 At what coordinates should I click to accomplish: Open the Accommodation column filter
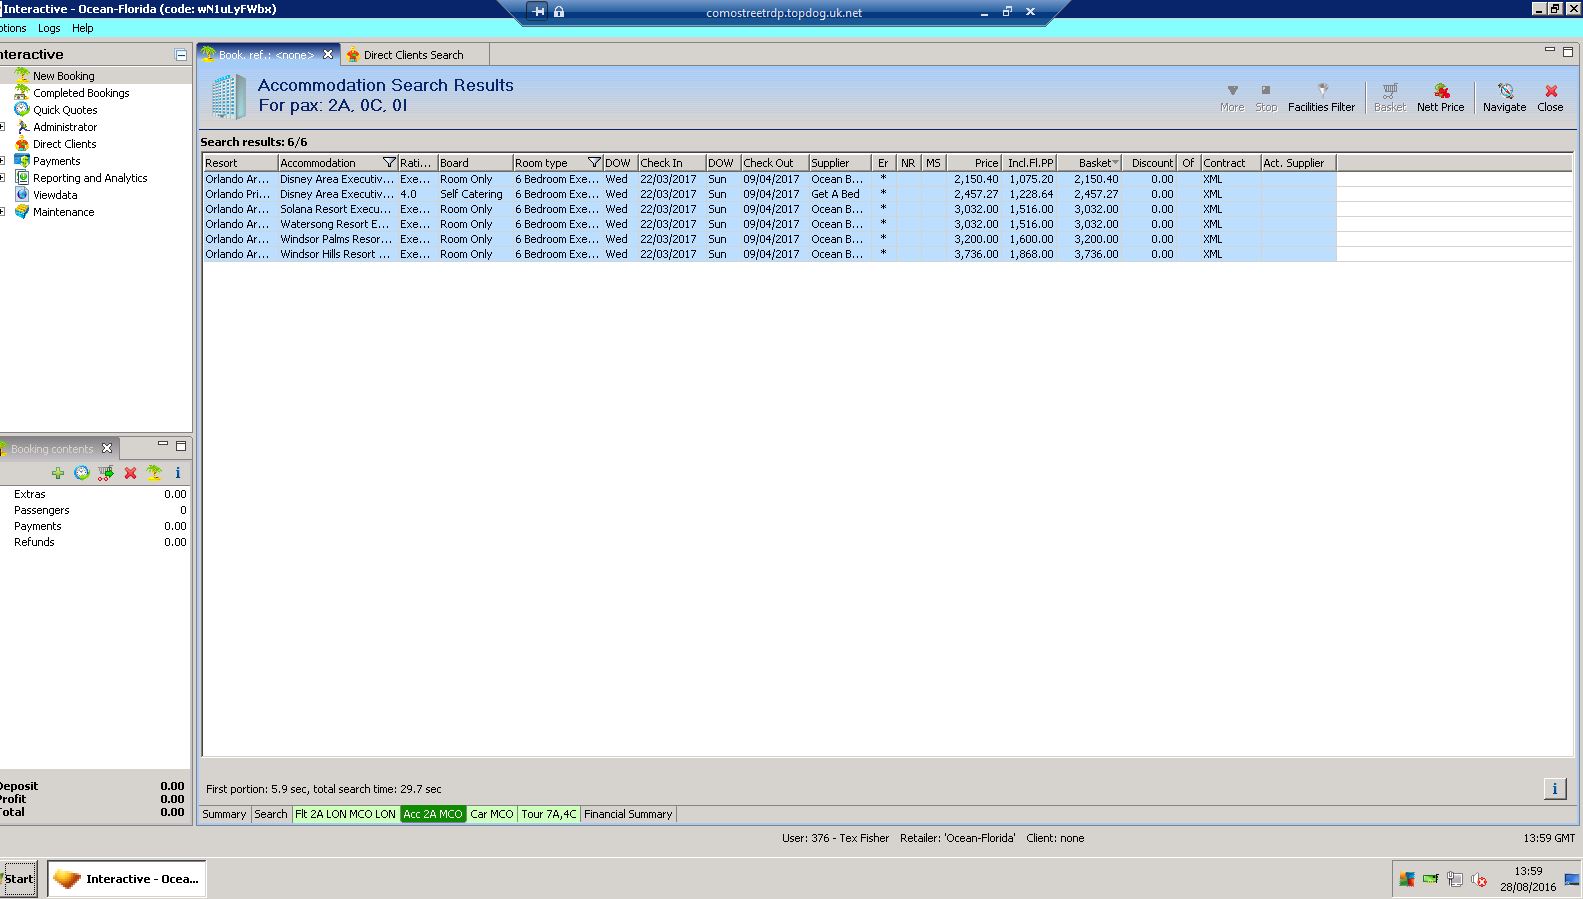pos(389,163)
